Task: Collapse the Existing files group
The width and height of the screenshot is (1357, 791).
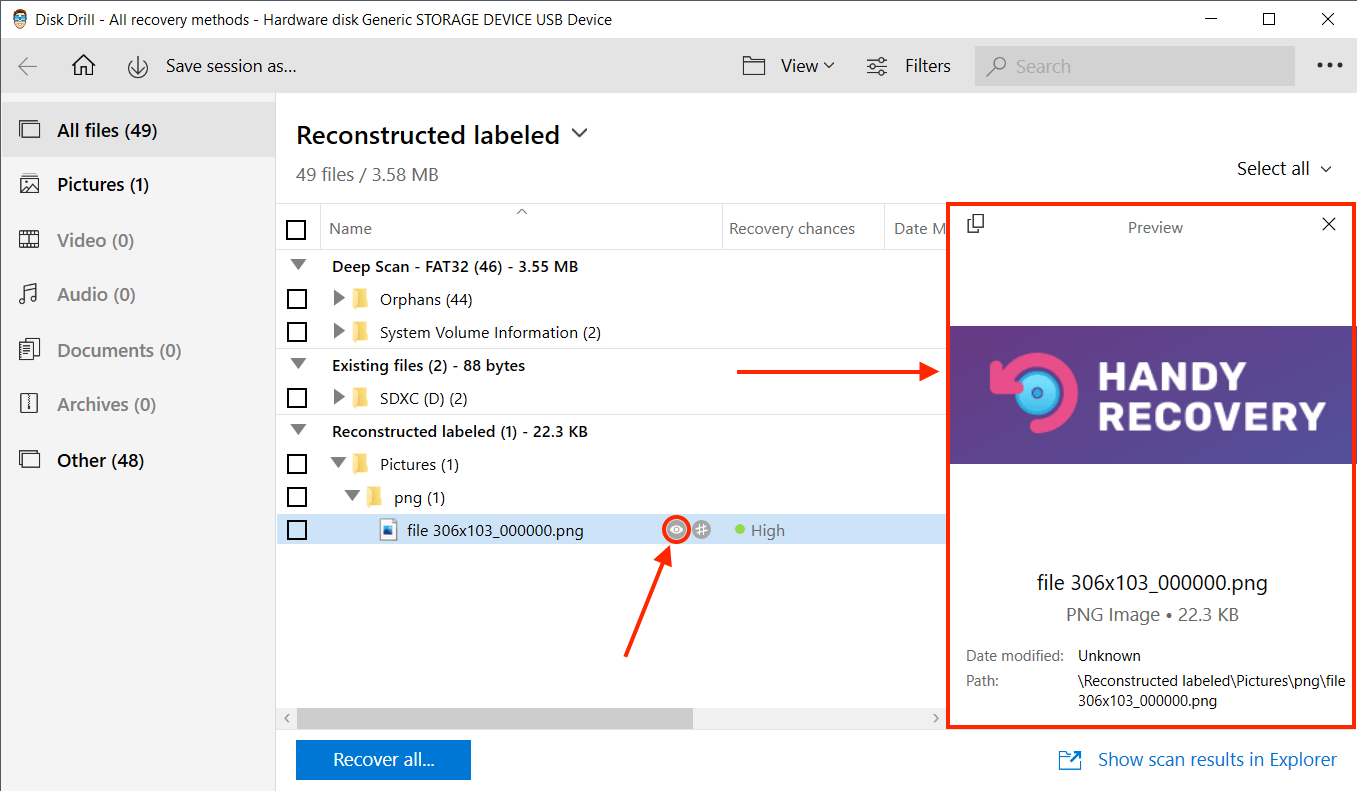Action: pyautogui.click(x=296, y=365)
